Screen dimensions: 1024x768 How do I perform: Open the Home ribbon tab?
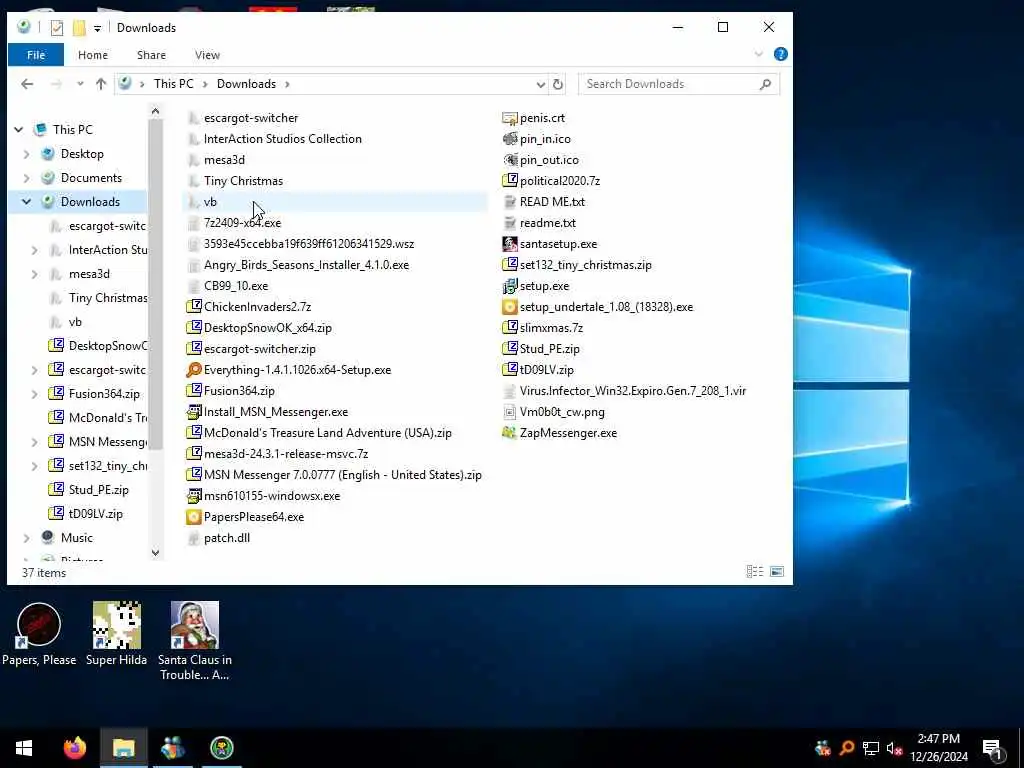click(x=93, y=55)
